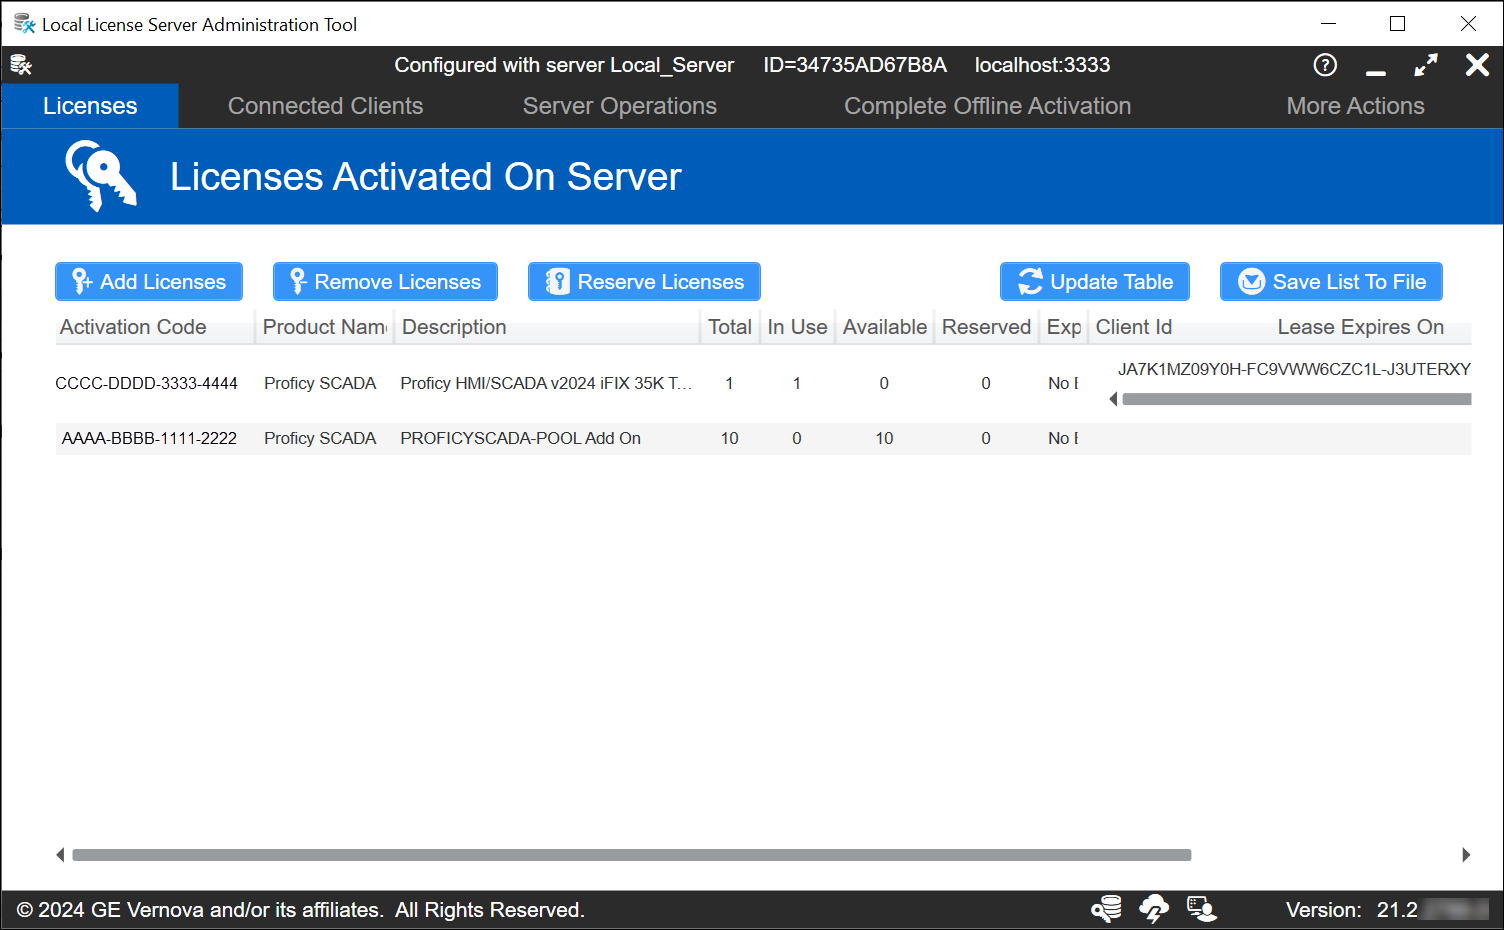
Task: Click the PROFICYSCADA-POOL Add On description
Action: click(520, 439)
